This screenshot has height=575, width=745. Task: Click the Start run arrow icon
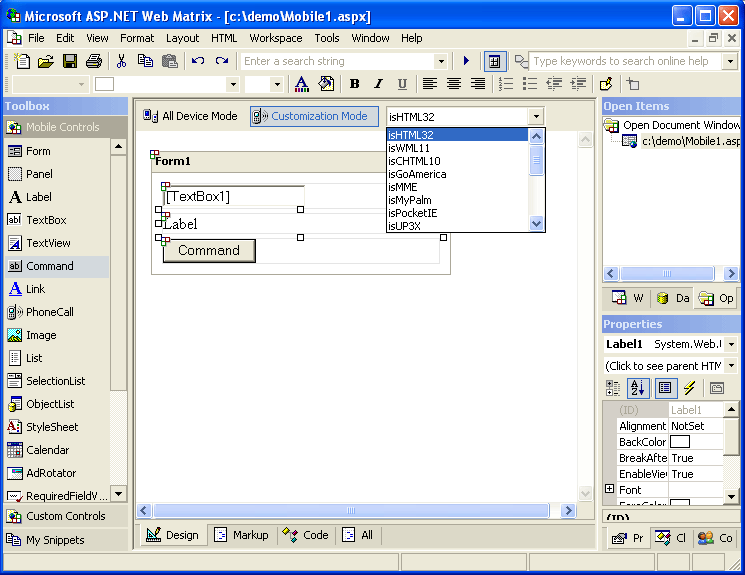coord(466,61)
